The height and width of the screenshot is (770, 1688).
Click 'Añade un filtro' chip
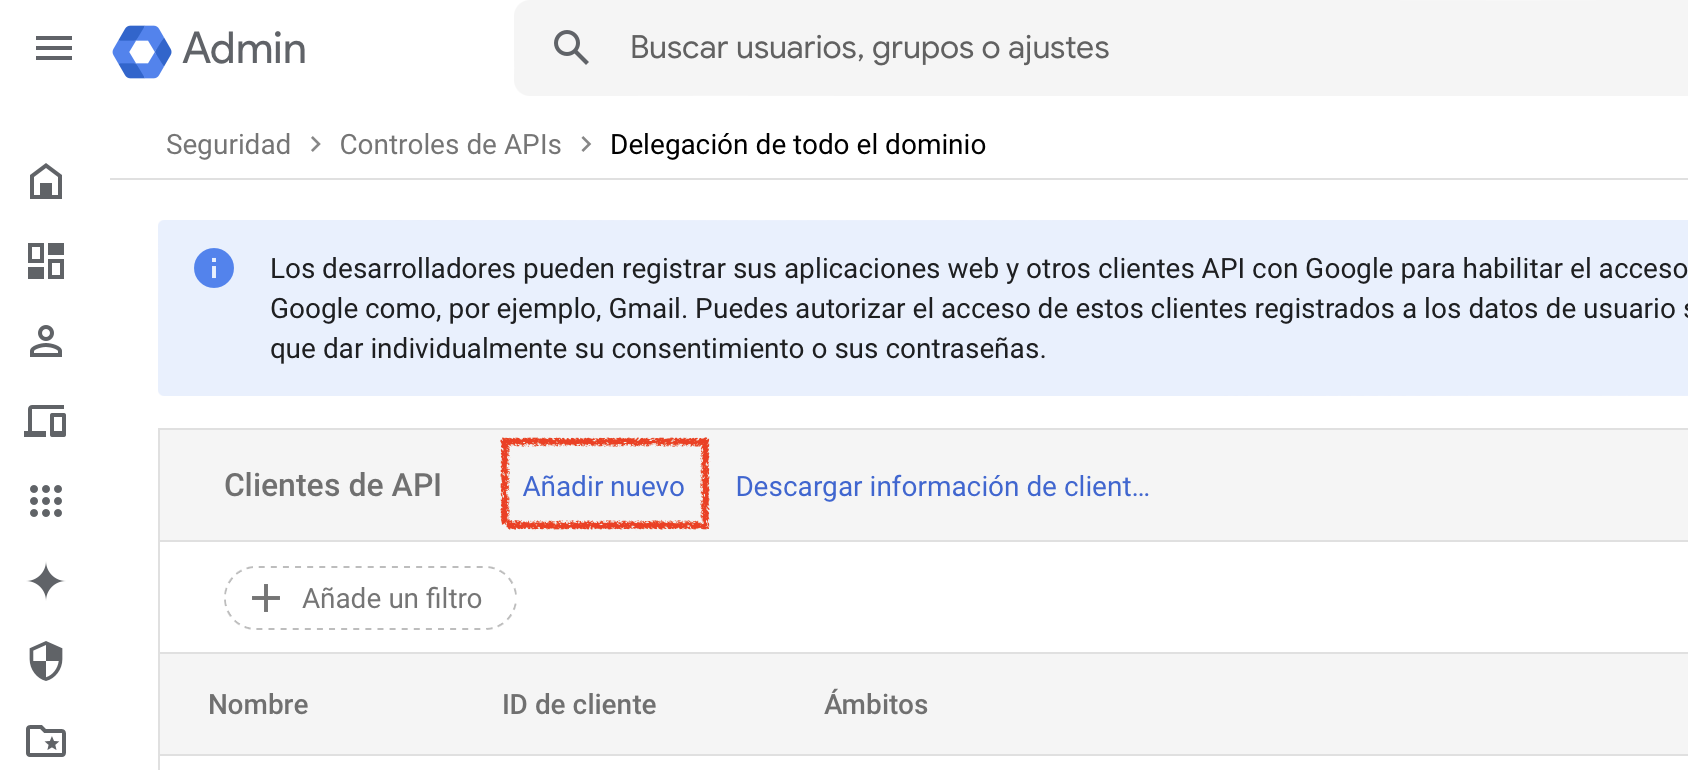[370, 598]
